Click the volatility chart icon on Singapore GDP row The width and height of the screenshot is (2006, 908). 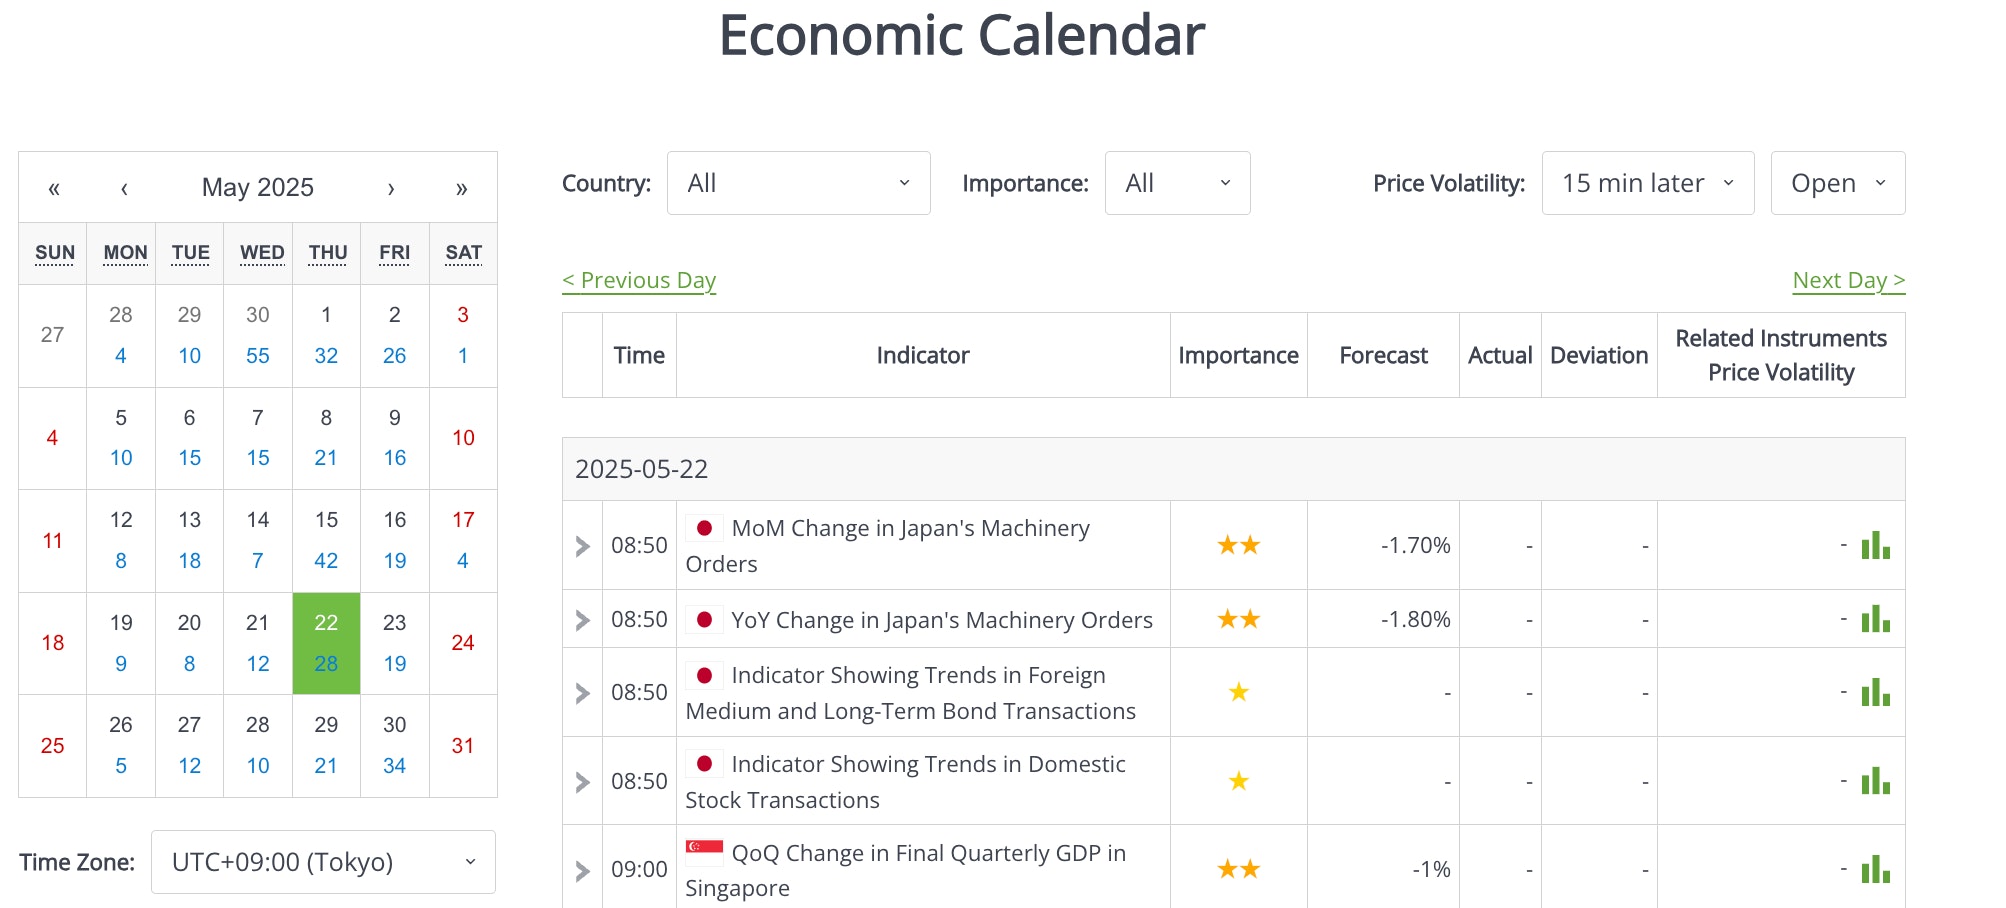click(x=1876, y=869)
